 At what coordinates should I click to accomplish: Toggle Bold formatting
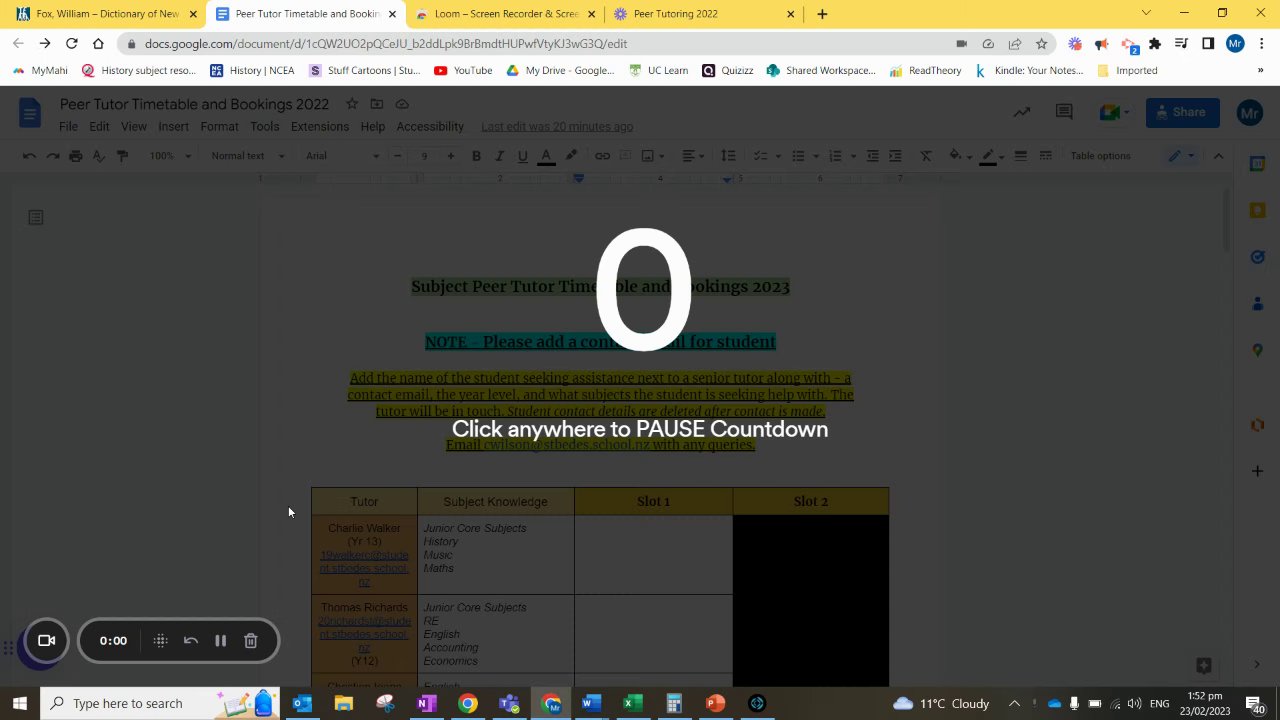pos(476,156)
